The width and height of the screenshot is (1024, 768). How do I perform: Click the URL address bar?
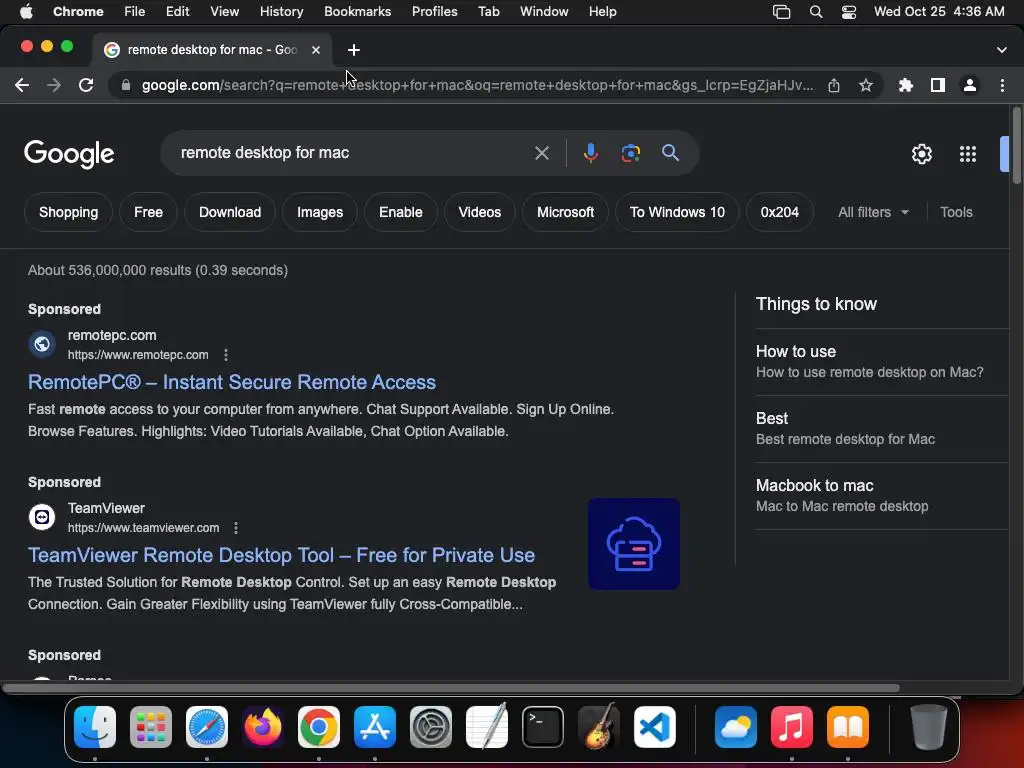477,85
